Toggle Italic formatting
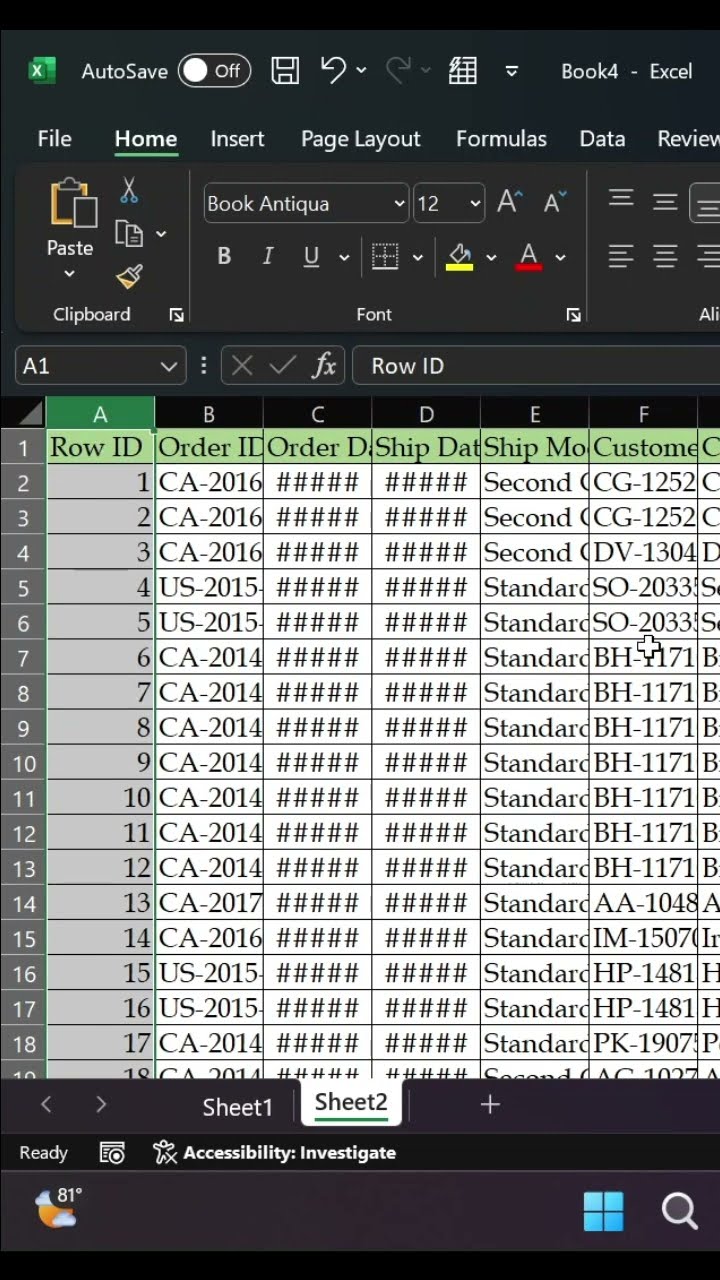 267,256
